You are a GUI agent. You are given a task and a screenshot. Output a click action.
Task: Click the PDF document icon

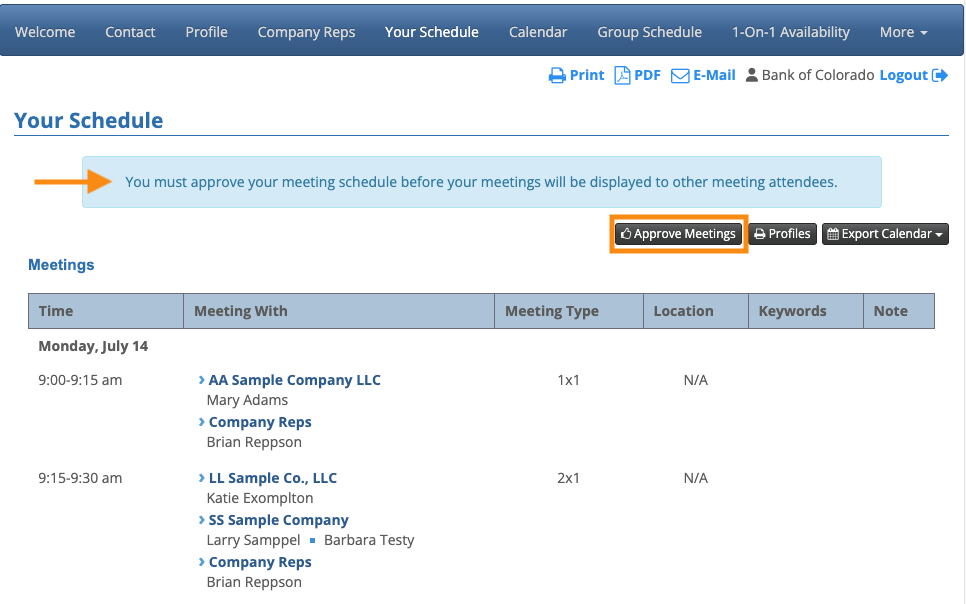click(x=622, y=76)
